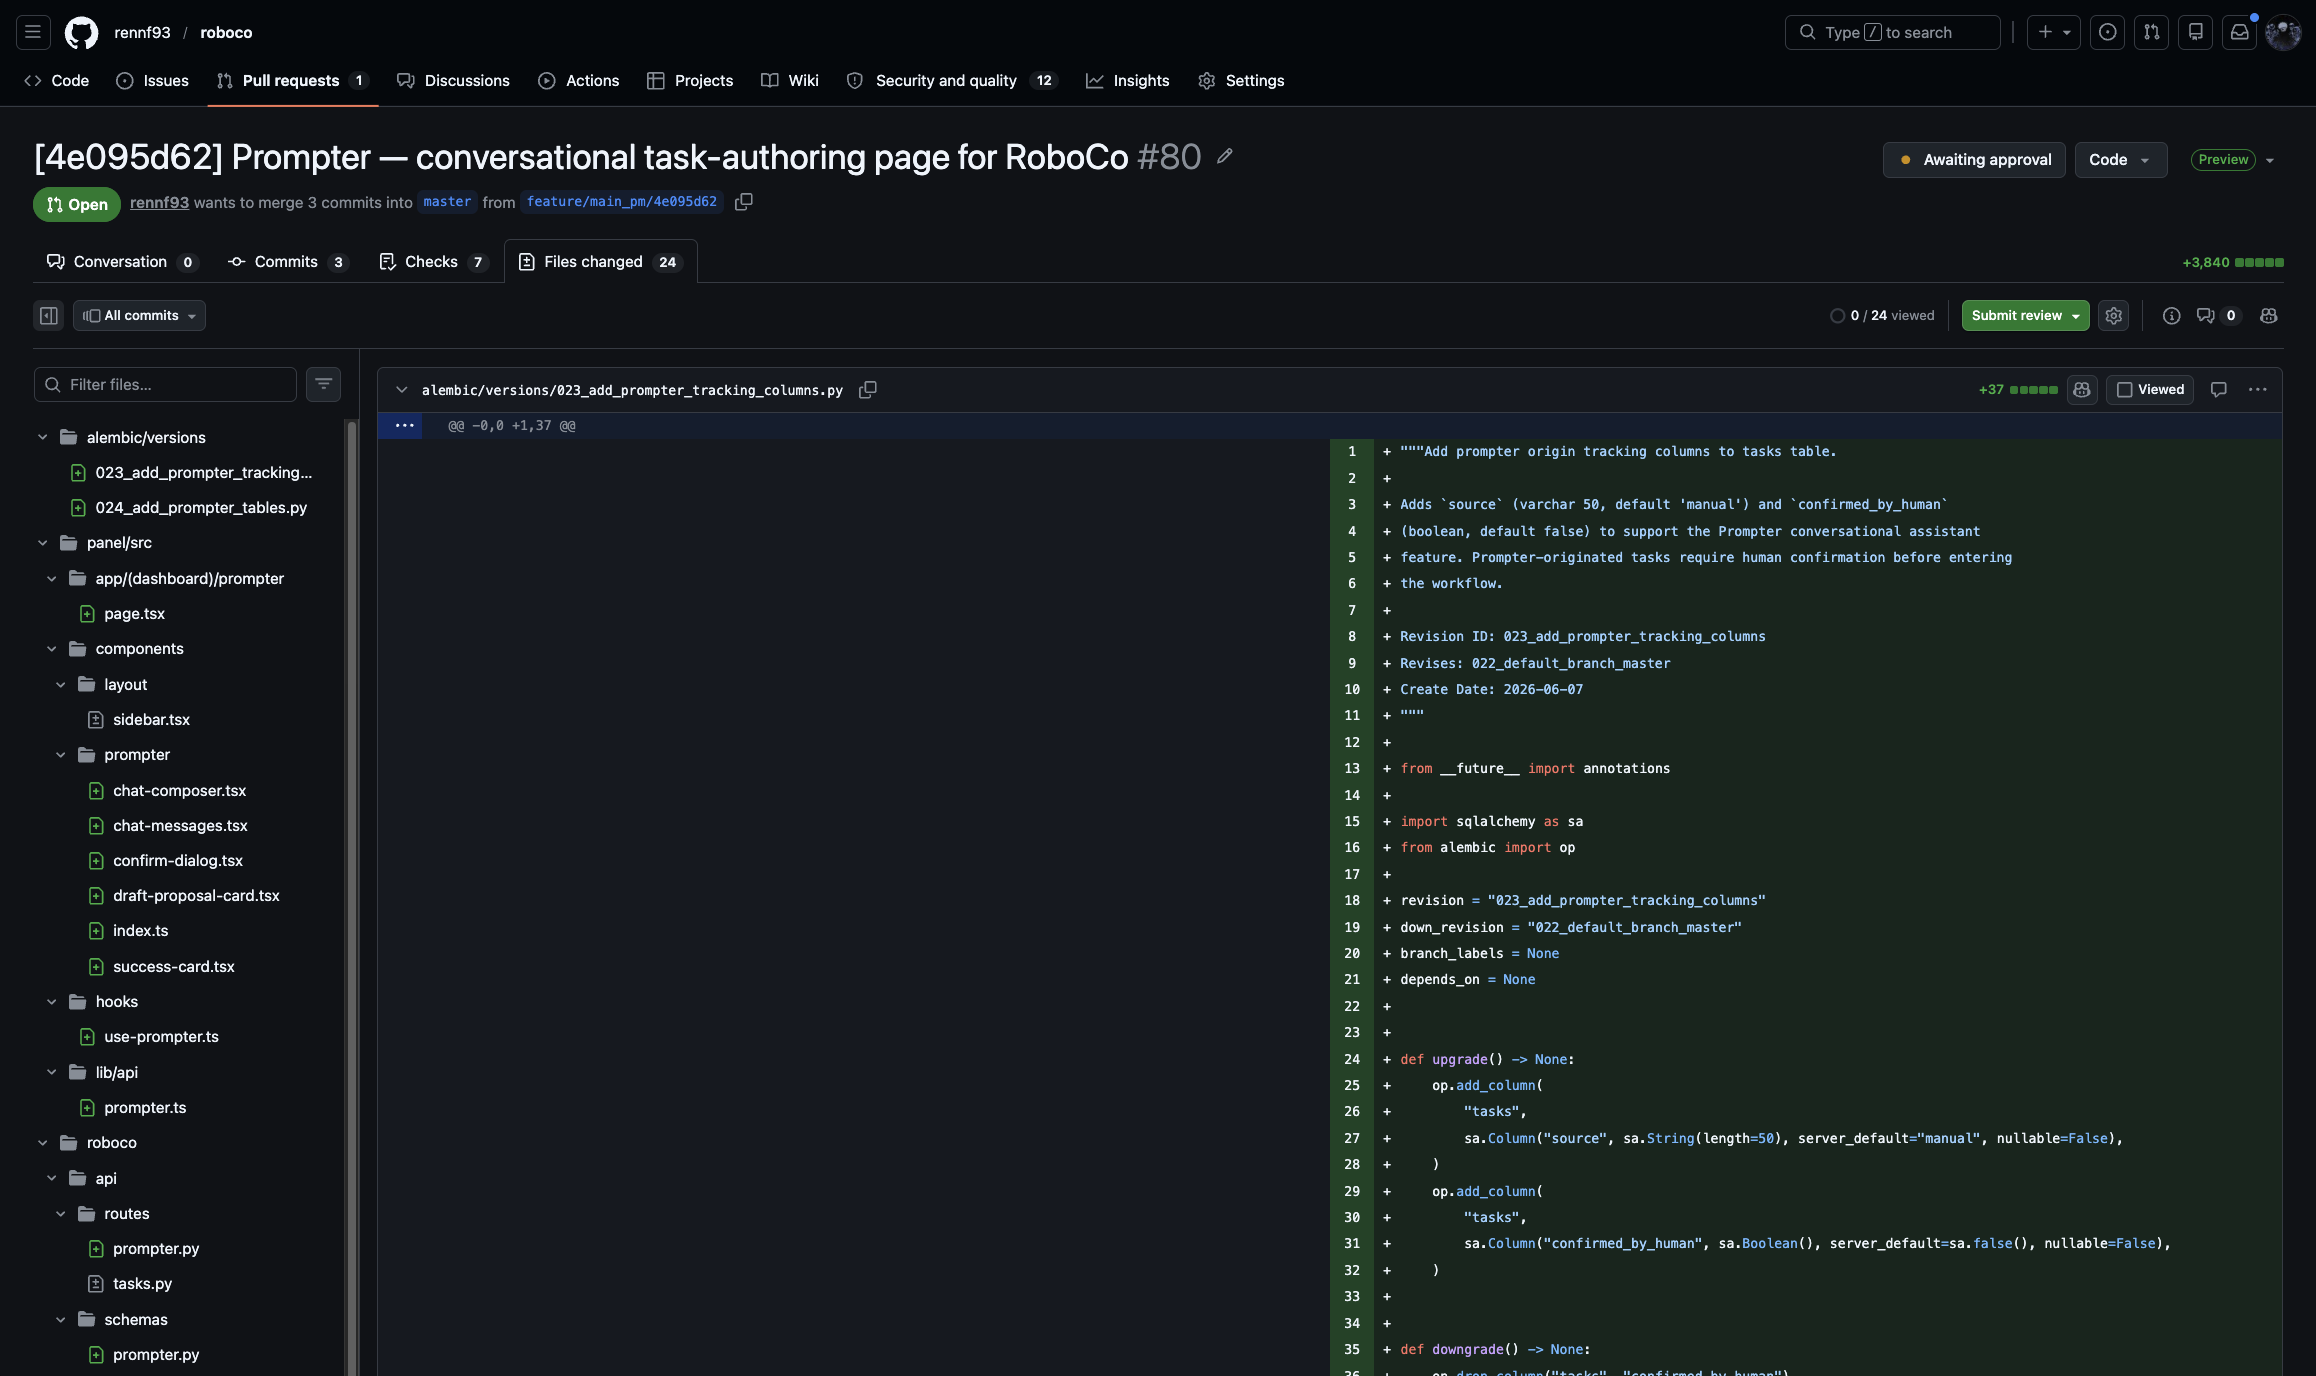Open the file filter options icon
Screen dimensions: 2316x1376
(x=323, y=384)
